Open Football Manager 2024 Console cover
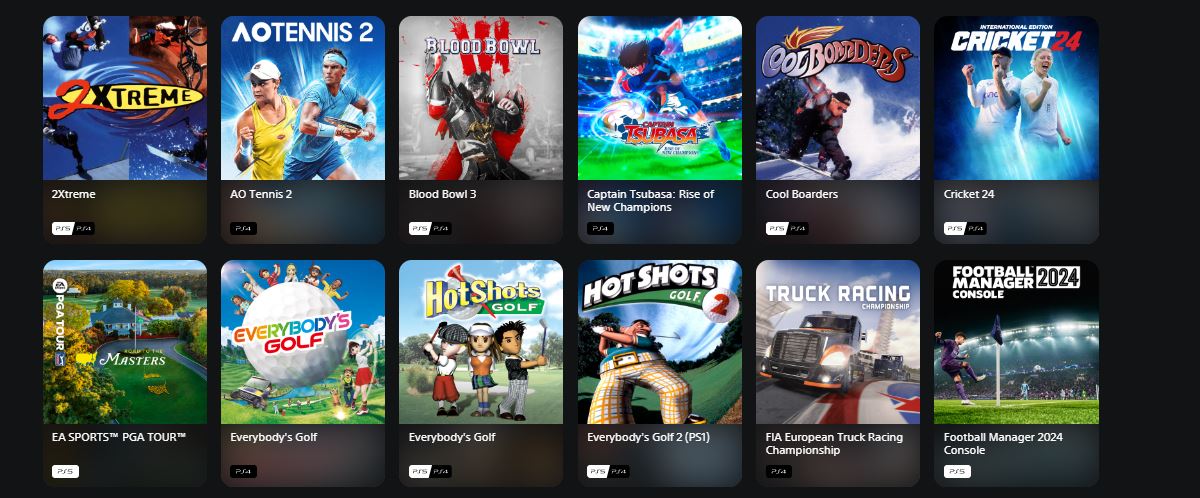 (1016, 342)
